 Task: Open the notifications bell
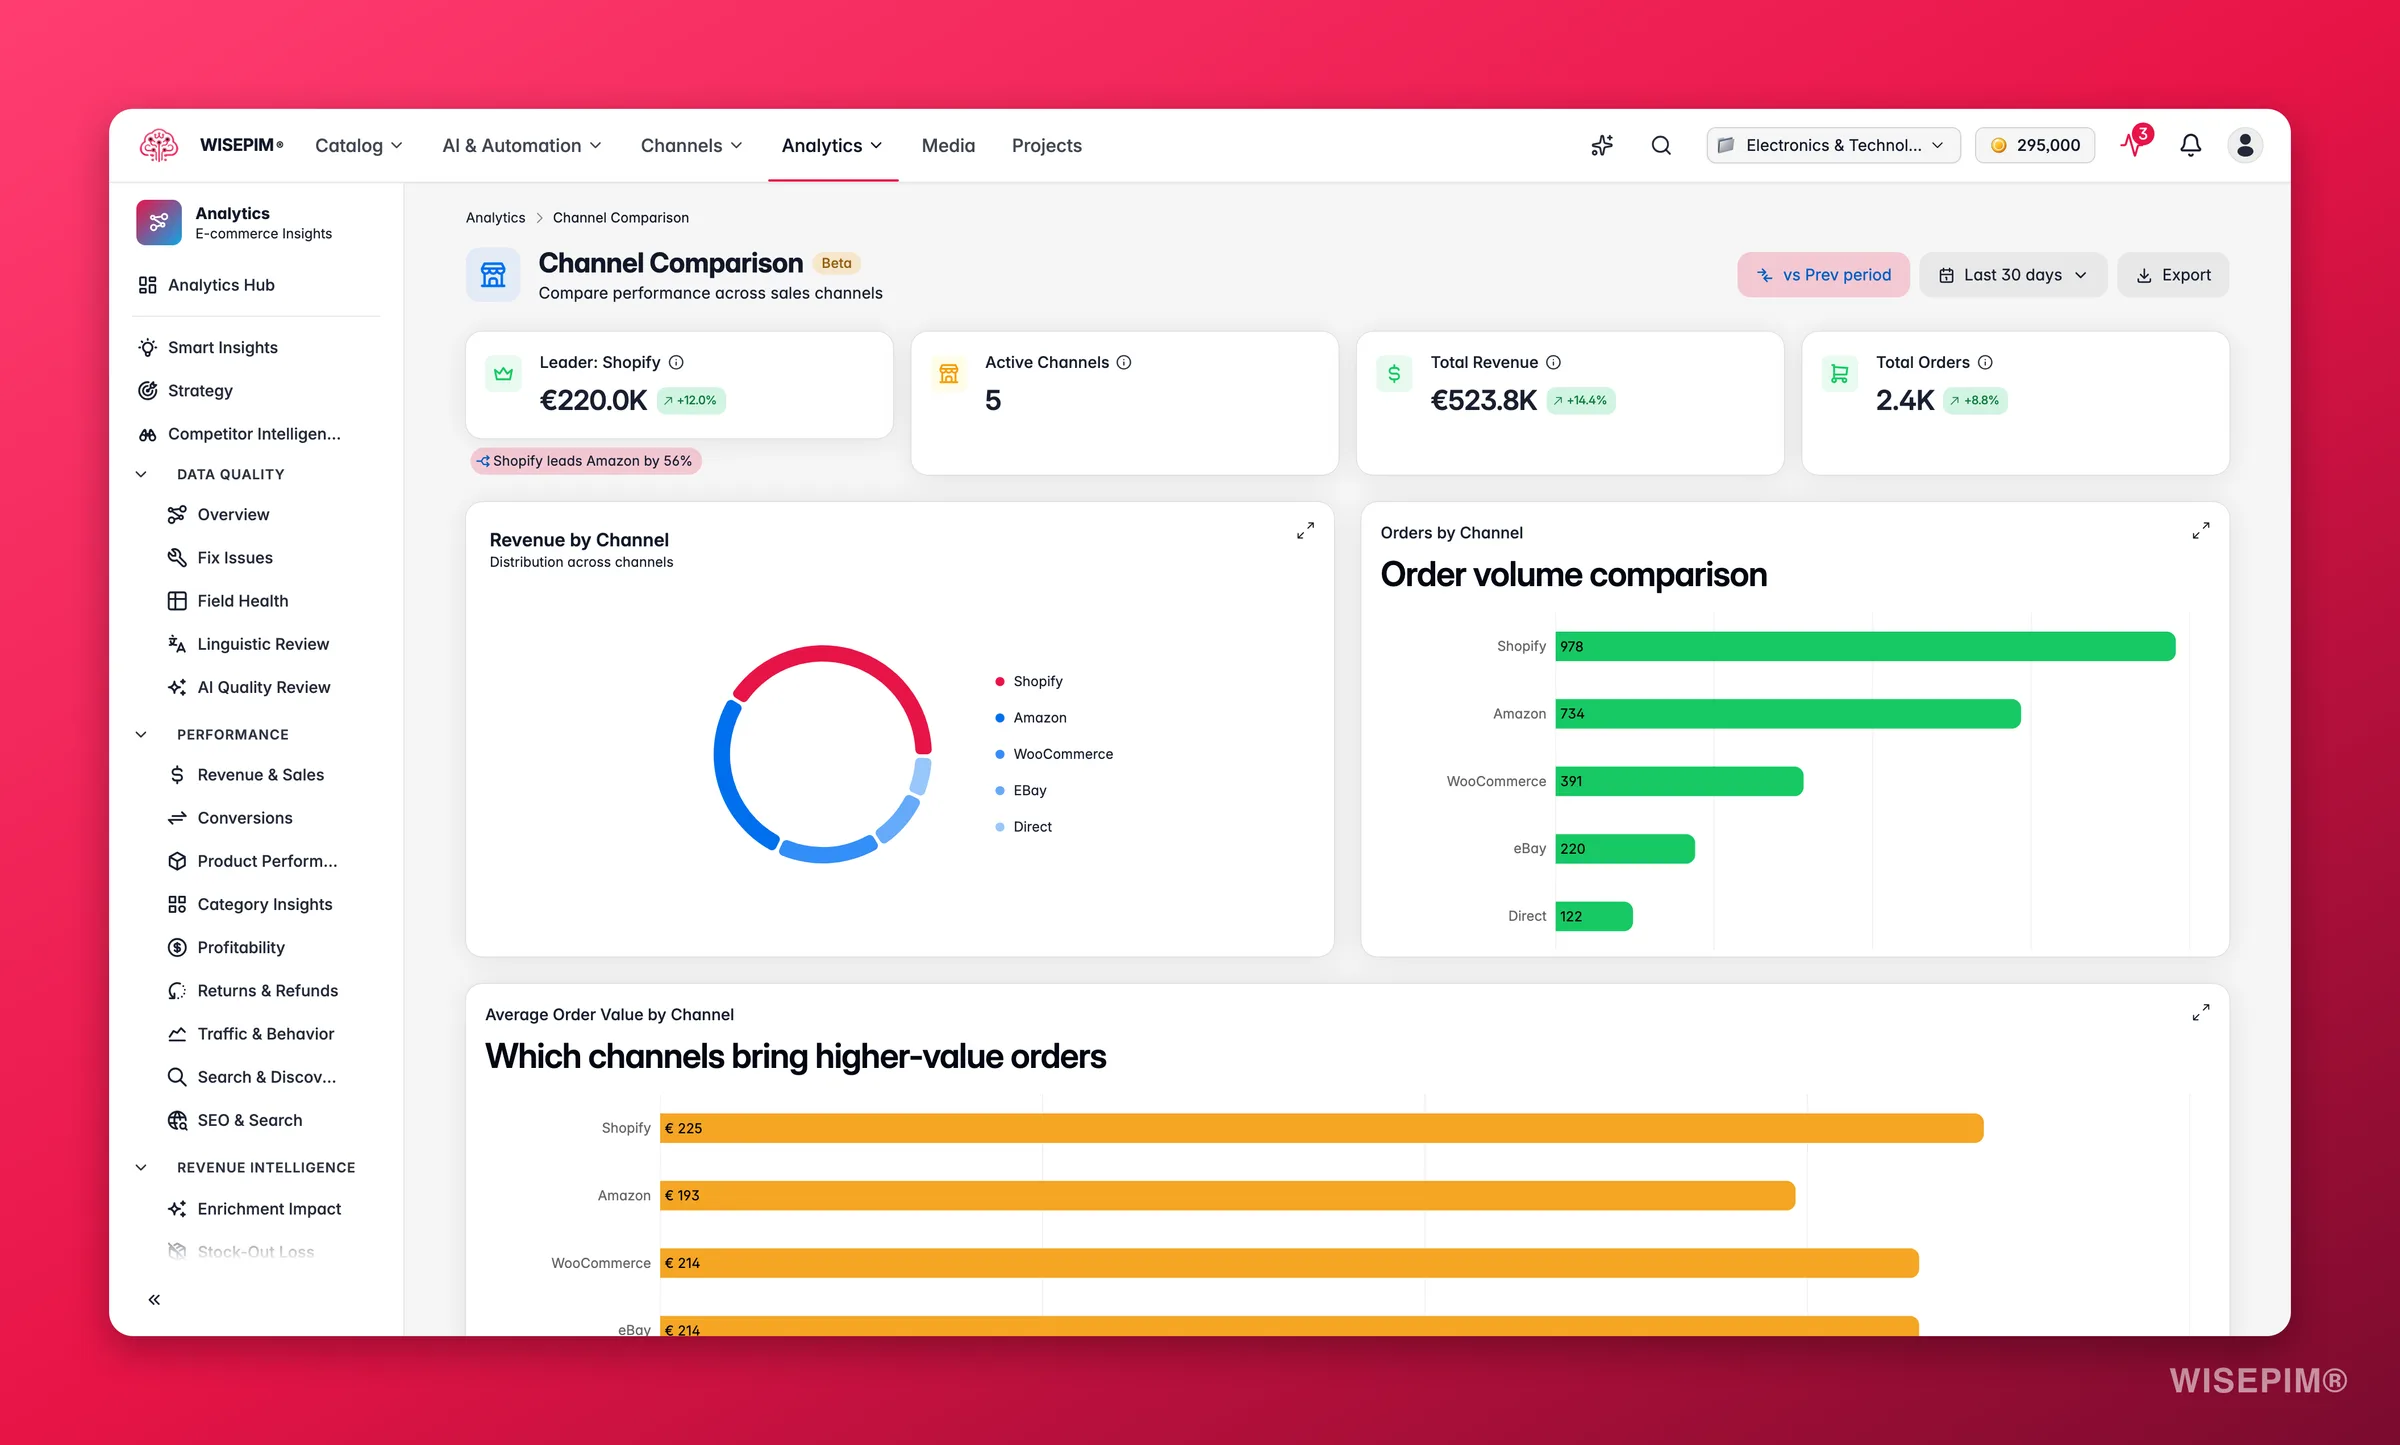[2191, 146]
